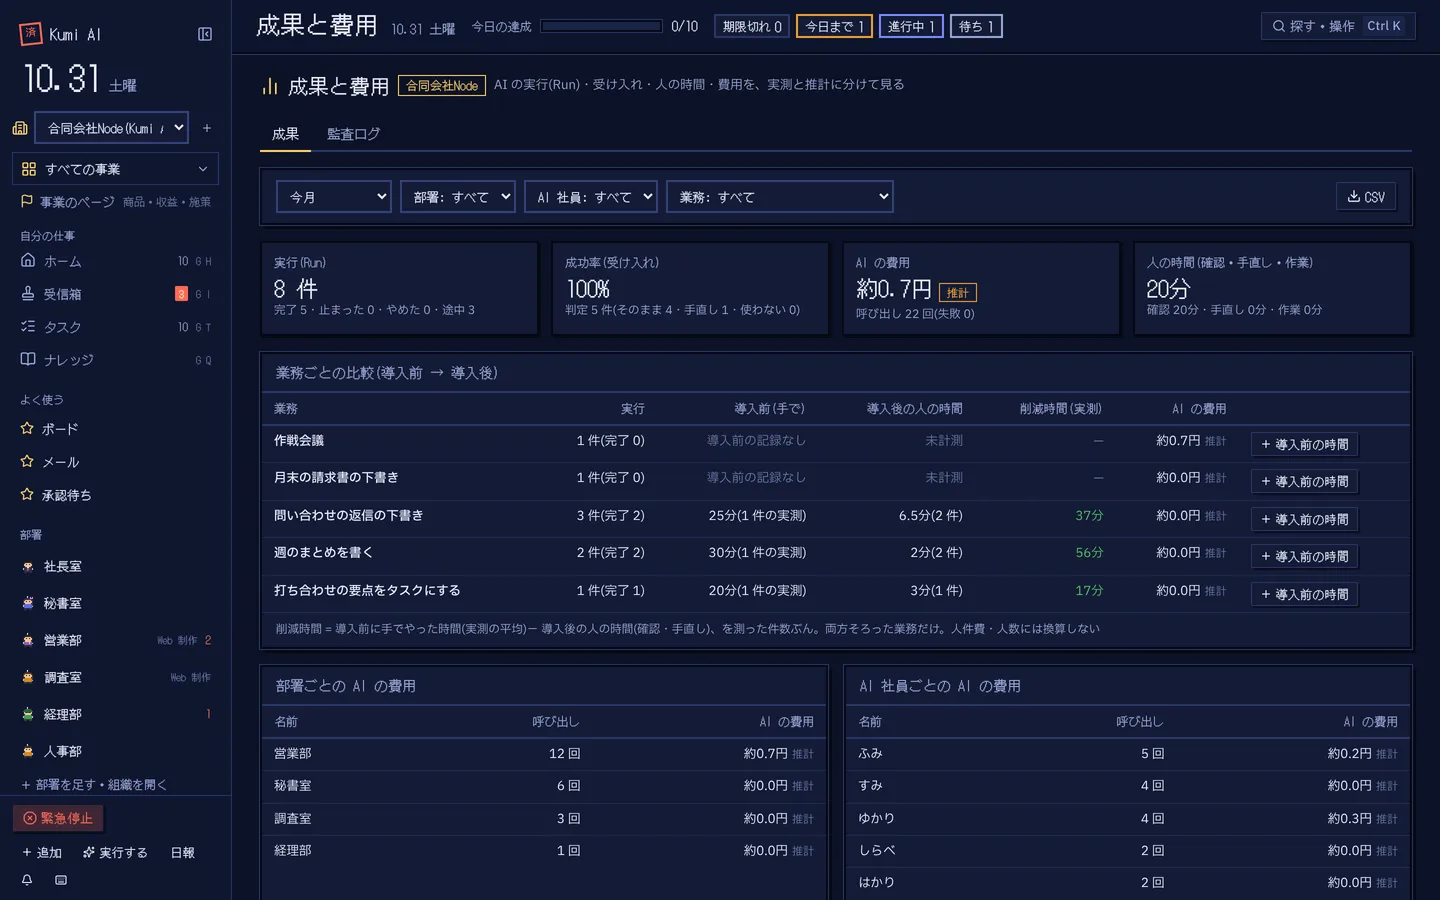This screenshot has height=900, width=1440.
Task: Add 導入前の時間 for 作戦会議
Action: pos(1304,444)
